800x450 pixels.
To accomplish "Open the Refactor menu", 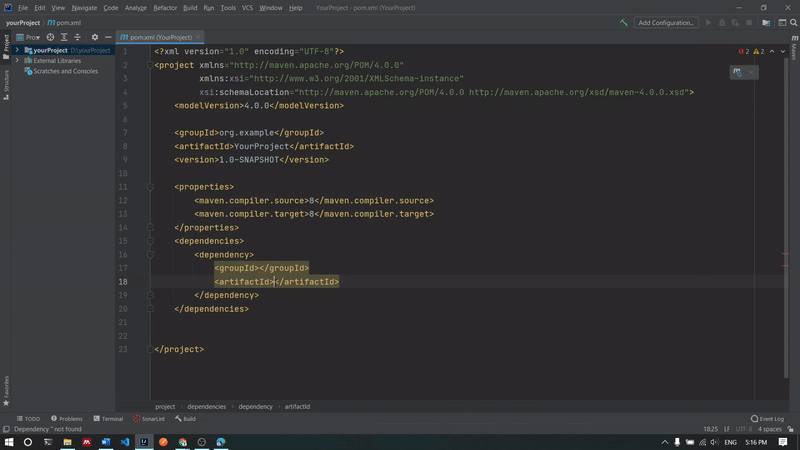I will tap(165, 8).
